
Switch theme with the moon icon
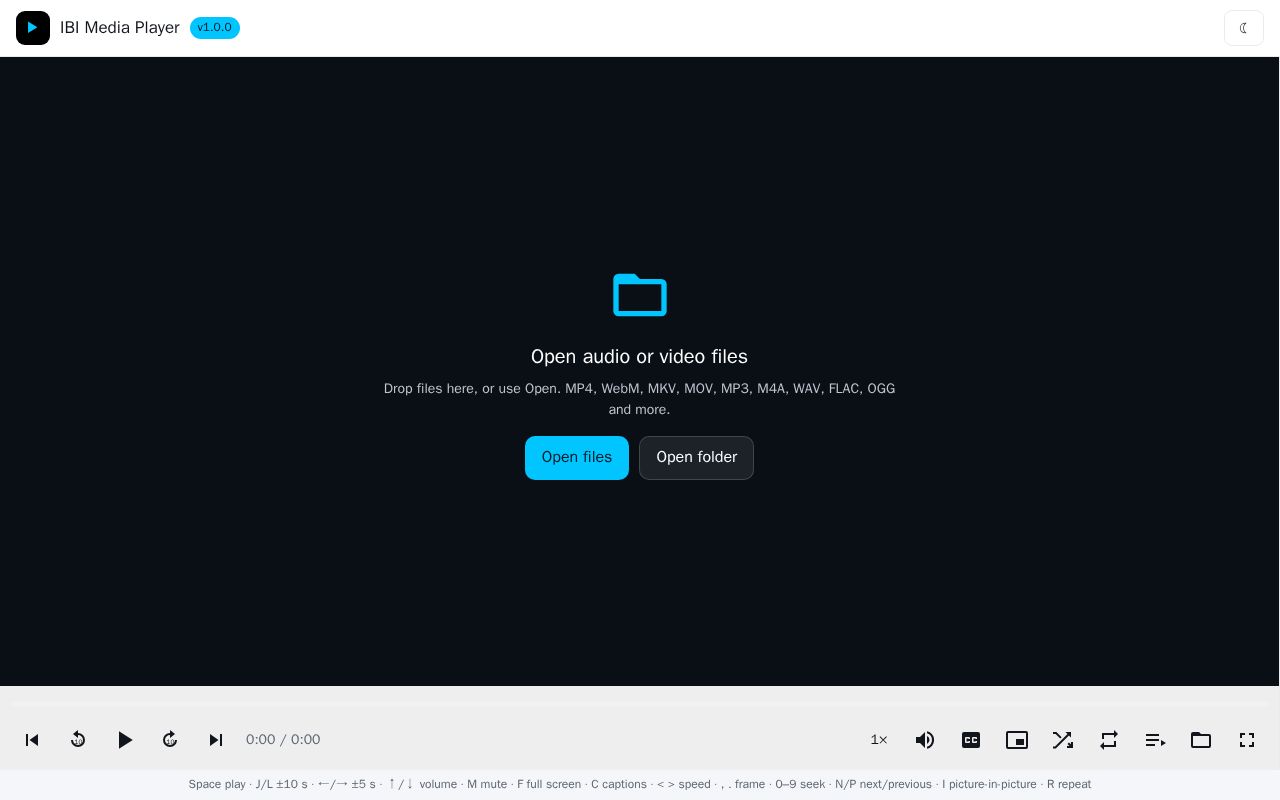1244,28
